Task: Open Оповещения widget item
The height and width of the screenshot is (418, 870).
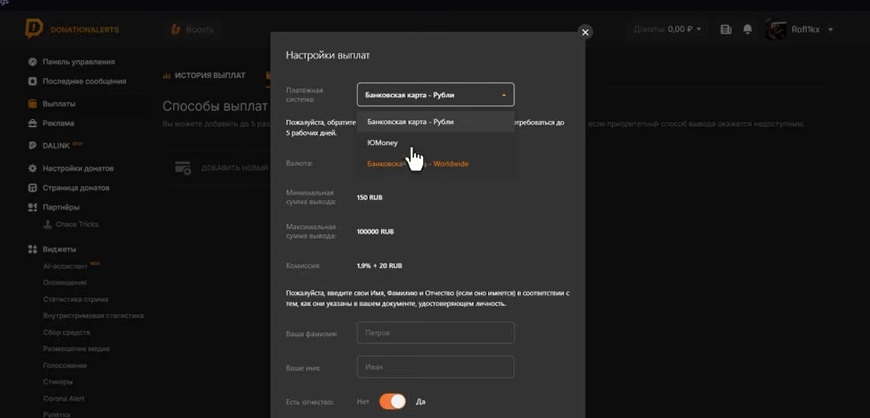Action: 64,283
